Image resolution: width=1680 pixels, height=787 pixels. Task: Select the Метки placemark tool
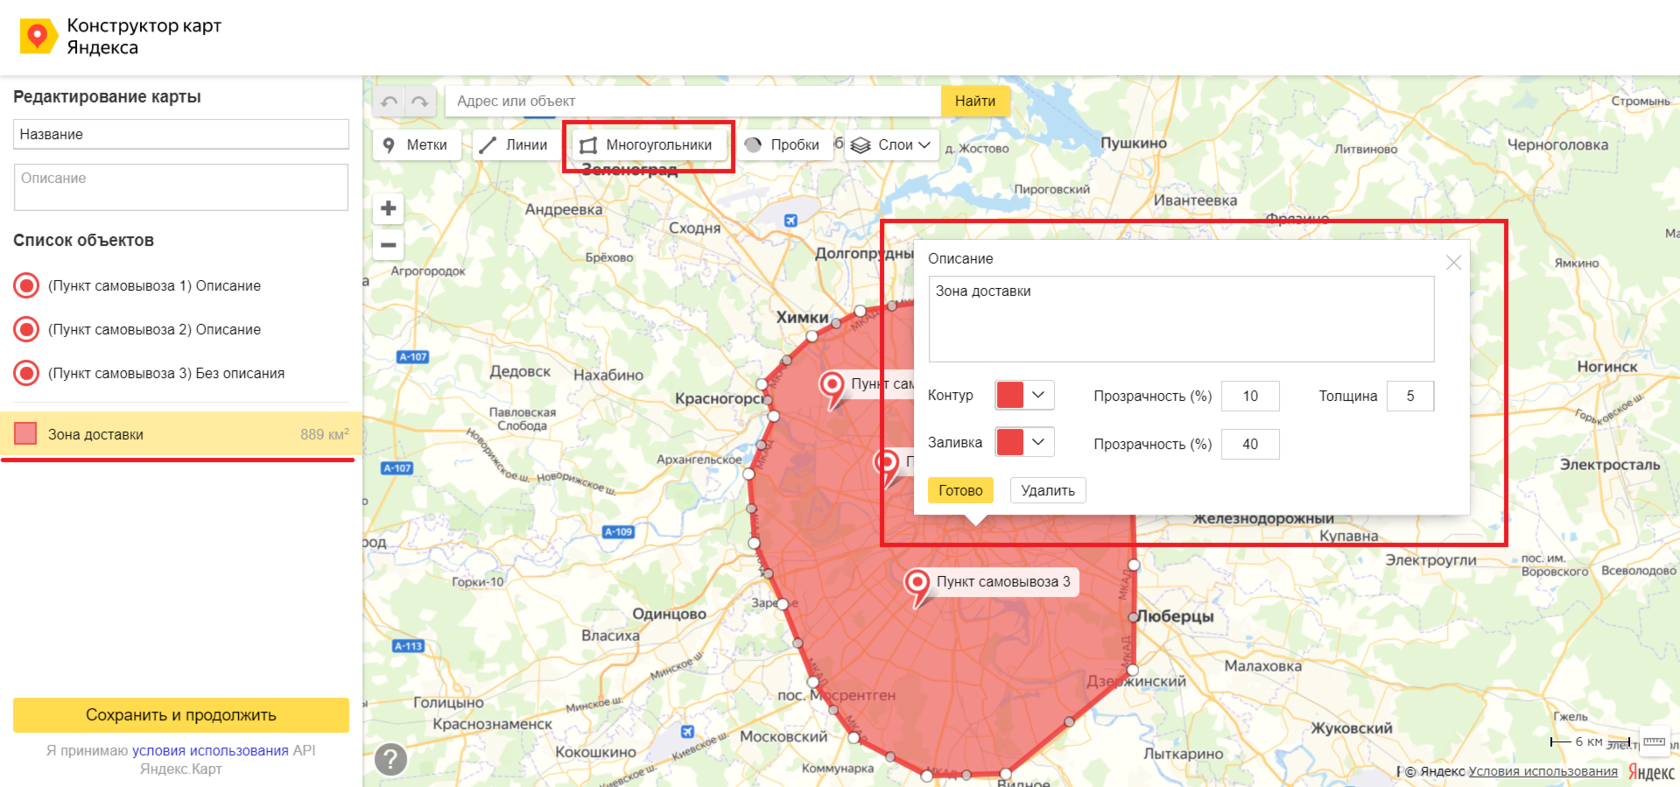[417, 145]
